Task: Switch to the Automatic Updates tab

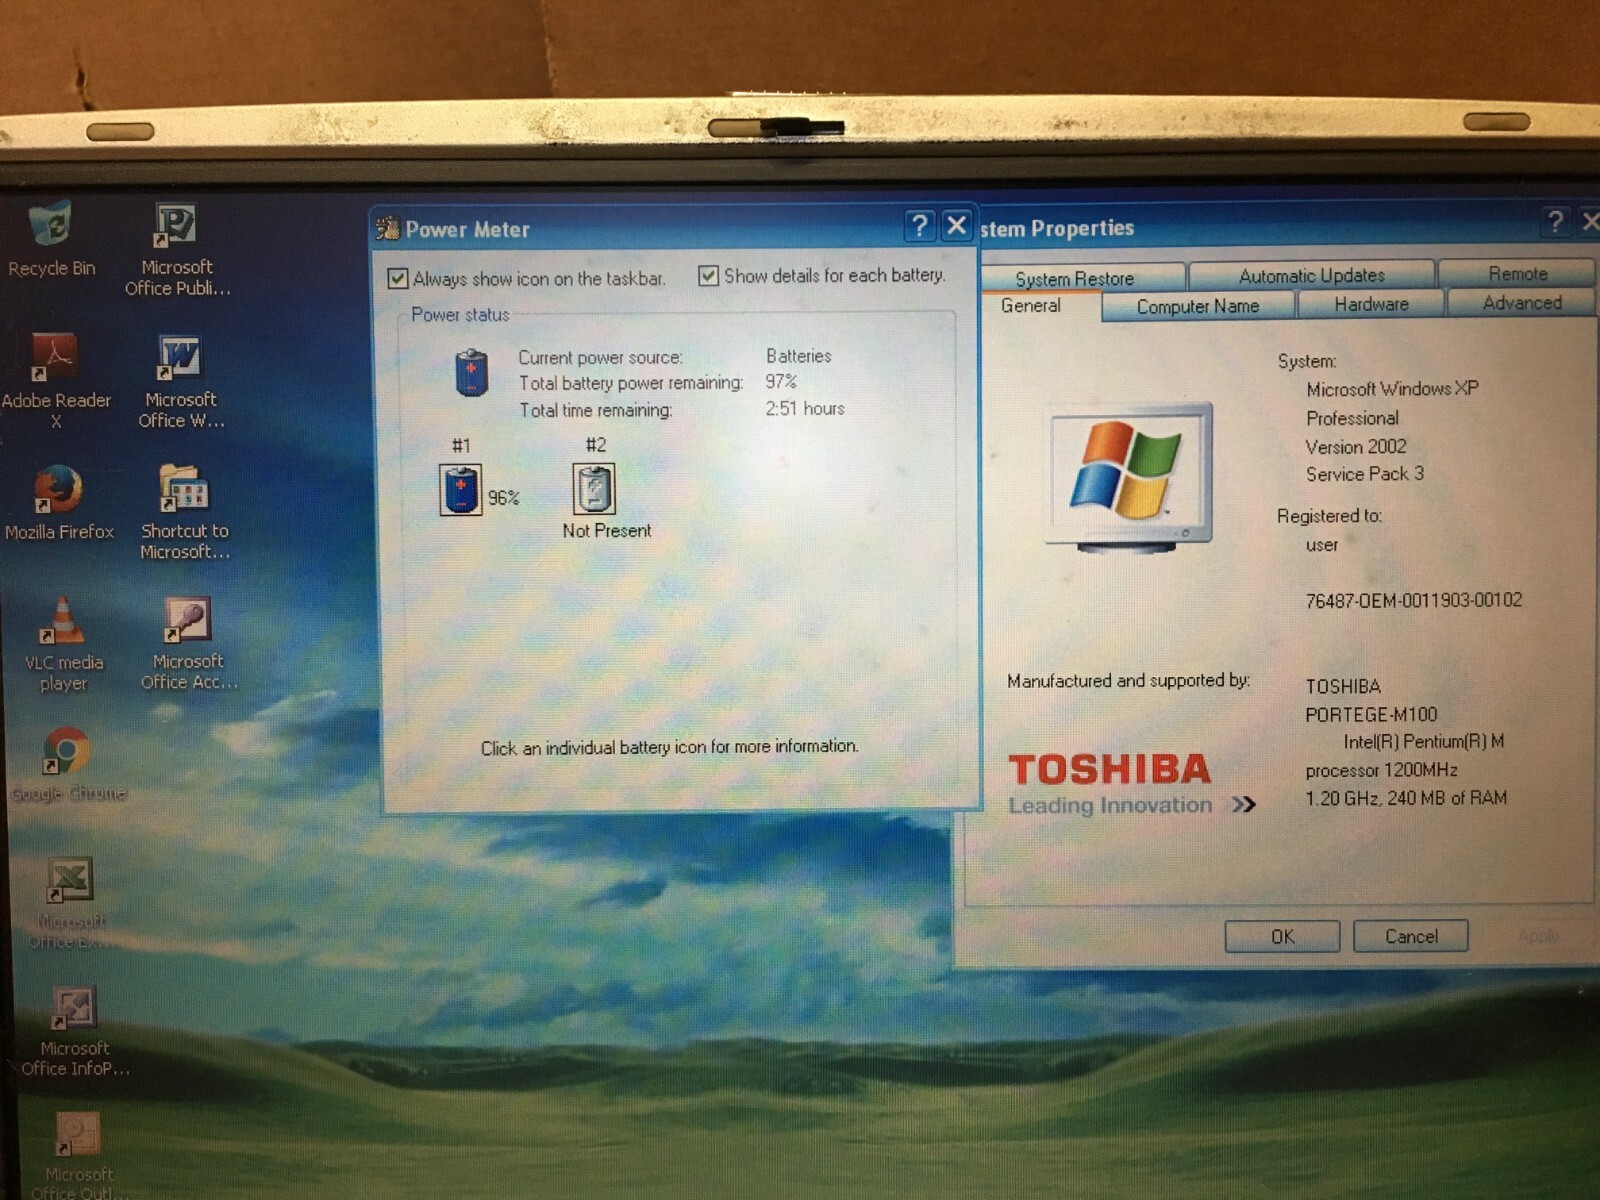Action: (x=1312, y=275)
